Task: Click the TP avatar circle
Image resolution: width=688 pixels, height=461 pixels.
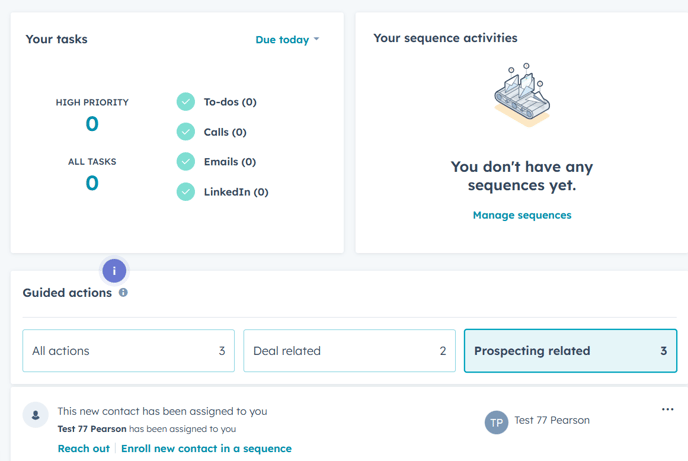Action: point(496,422)
